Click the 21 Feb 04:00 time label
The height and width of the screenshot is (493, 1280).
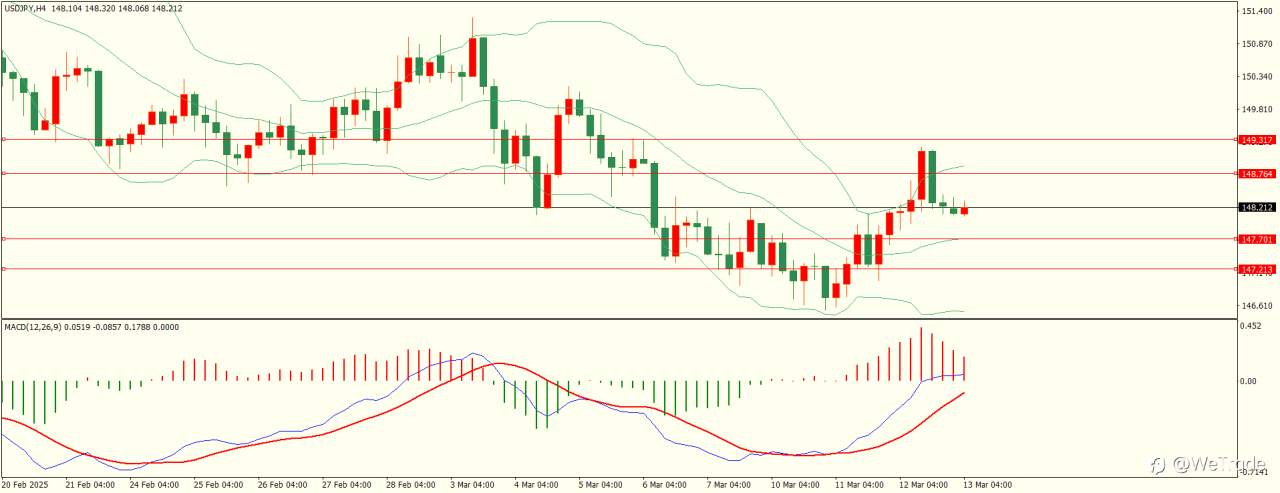pos(88,485)
